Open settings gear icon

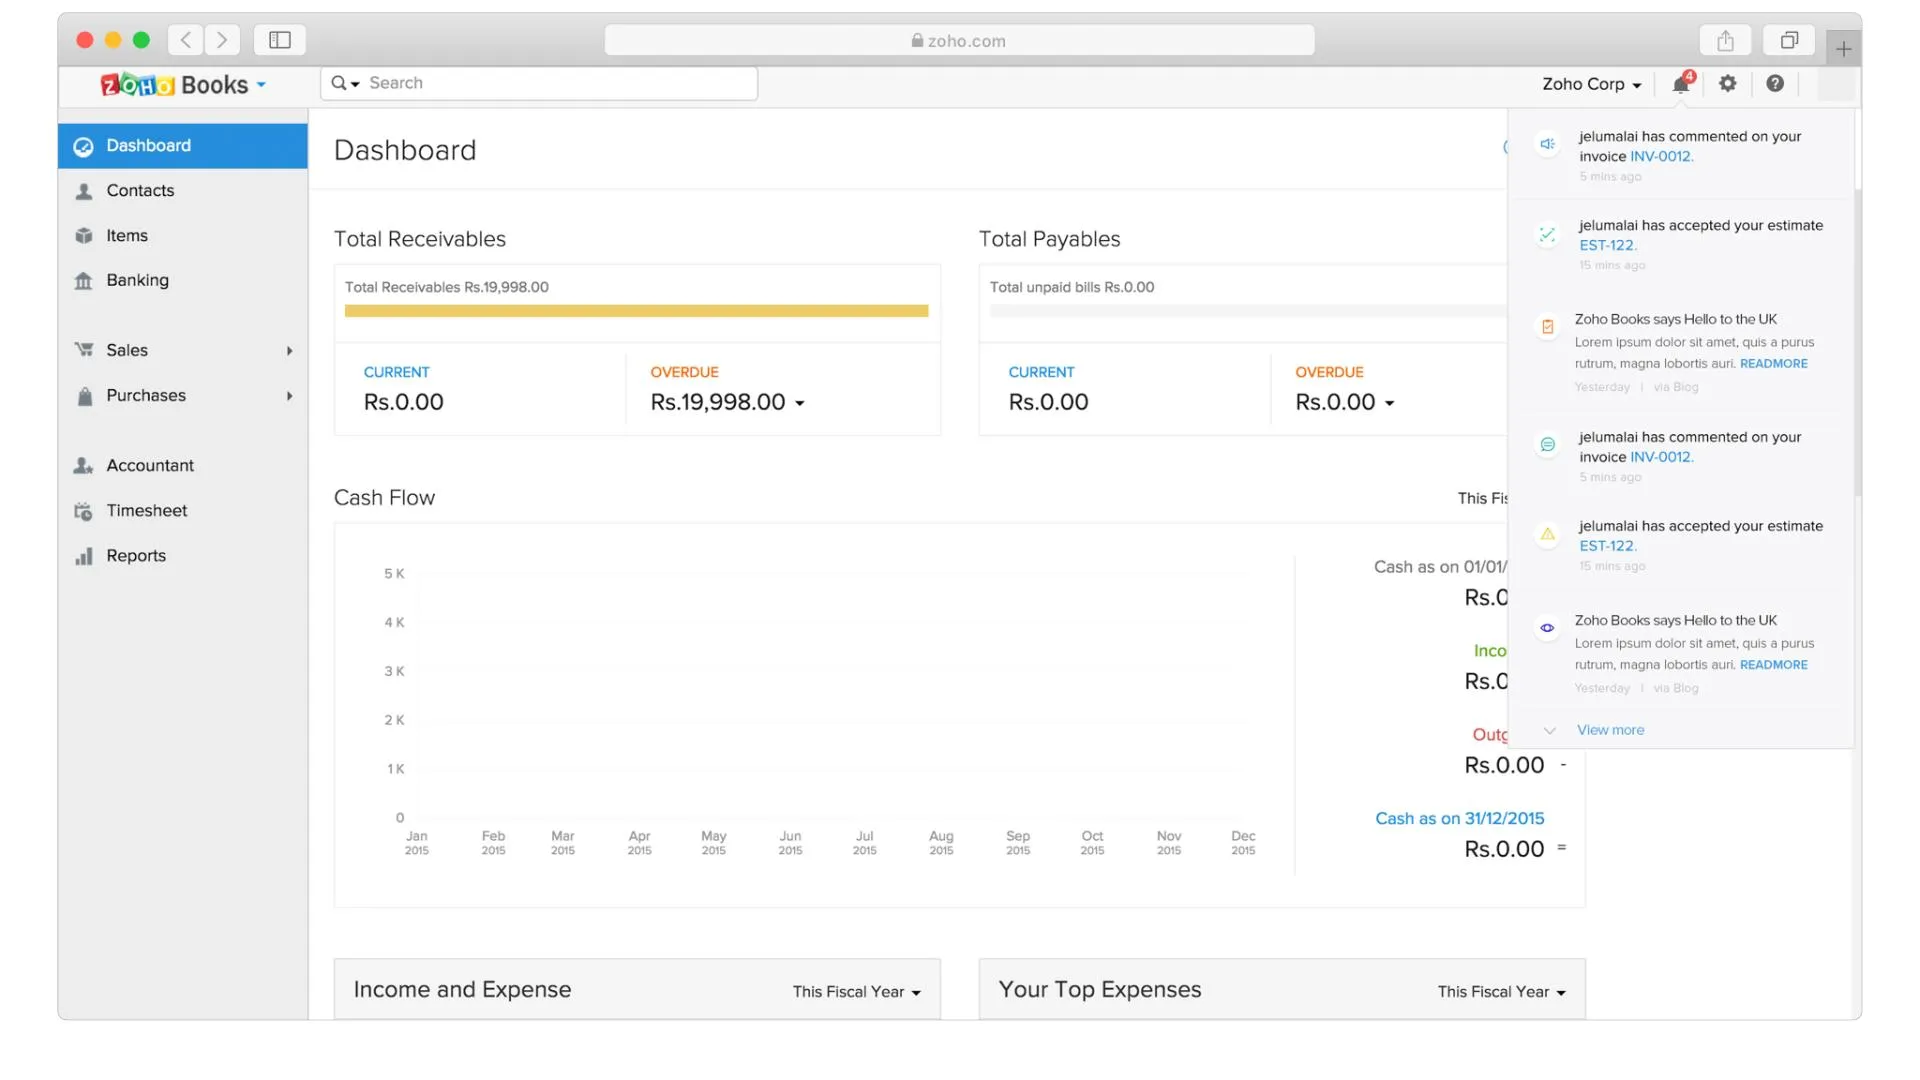[x=1728, y=84]
